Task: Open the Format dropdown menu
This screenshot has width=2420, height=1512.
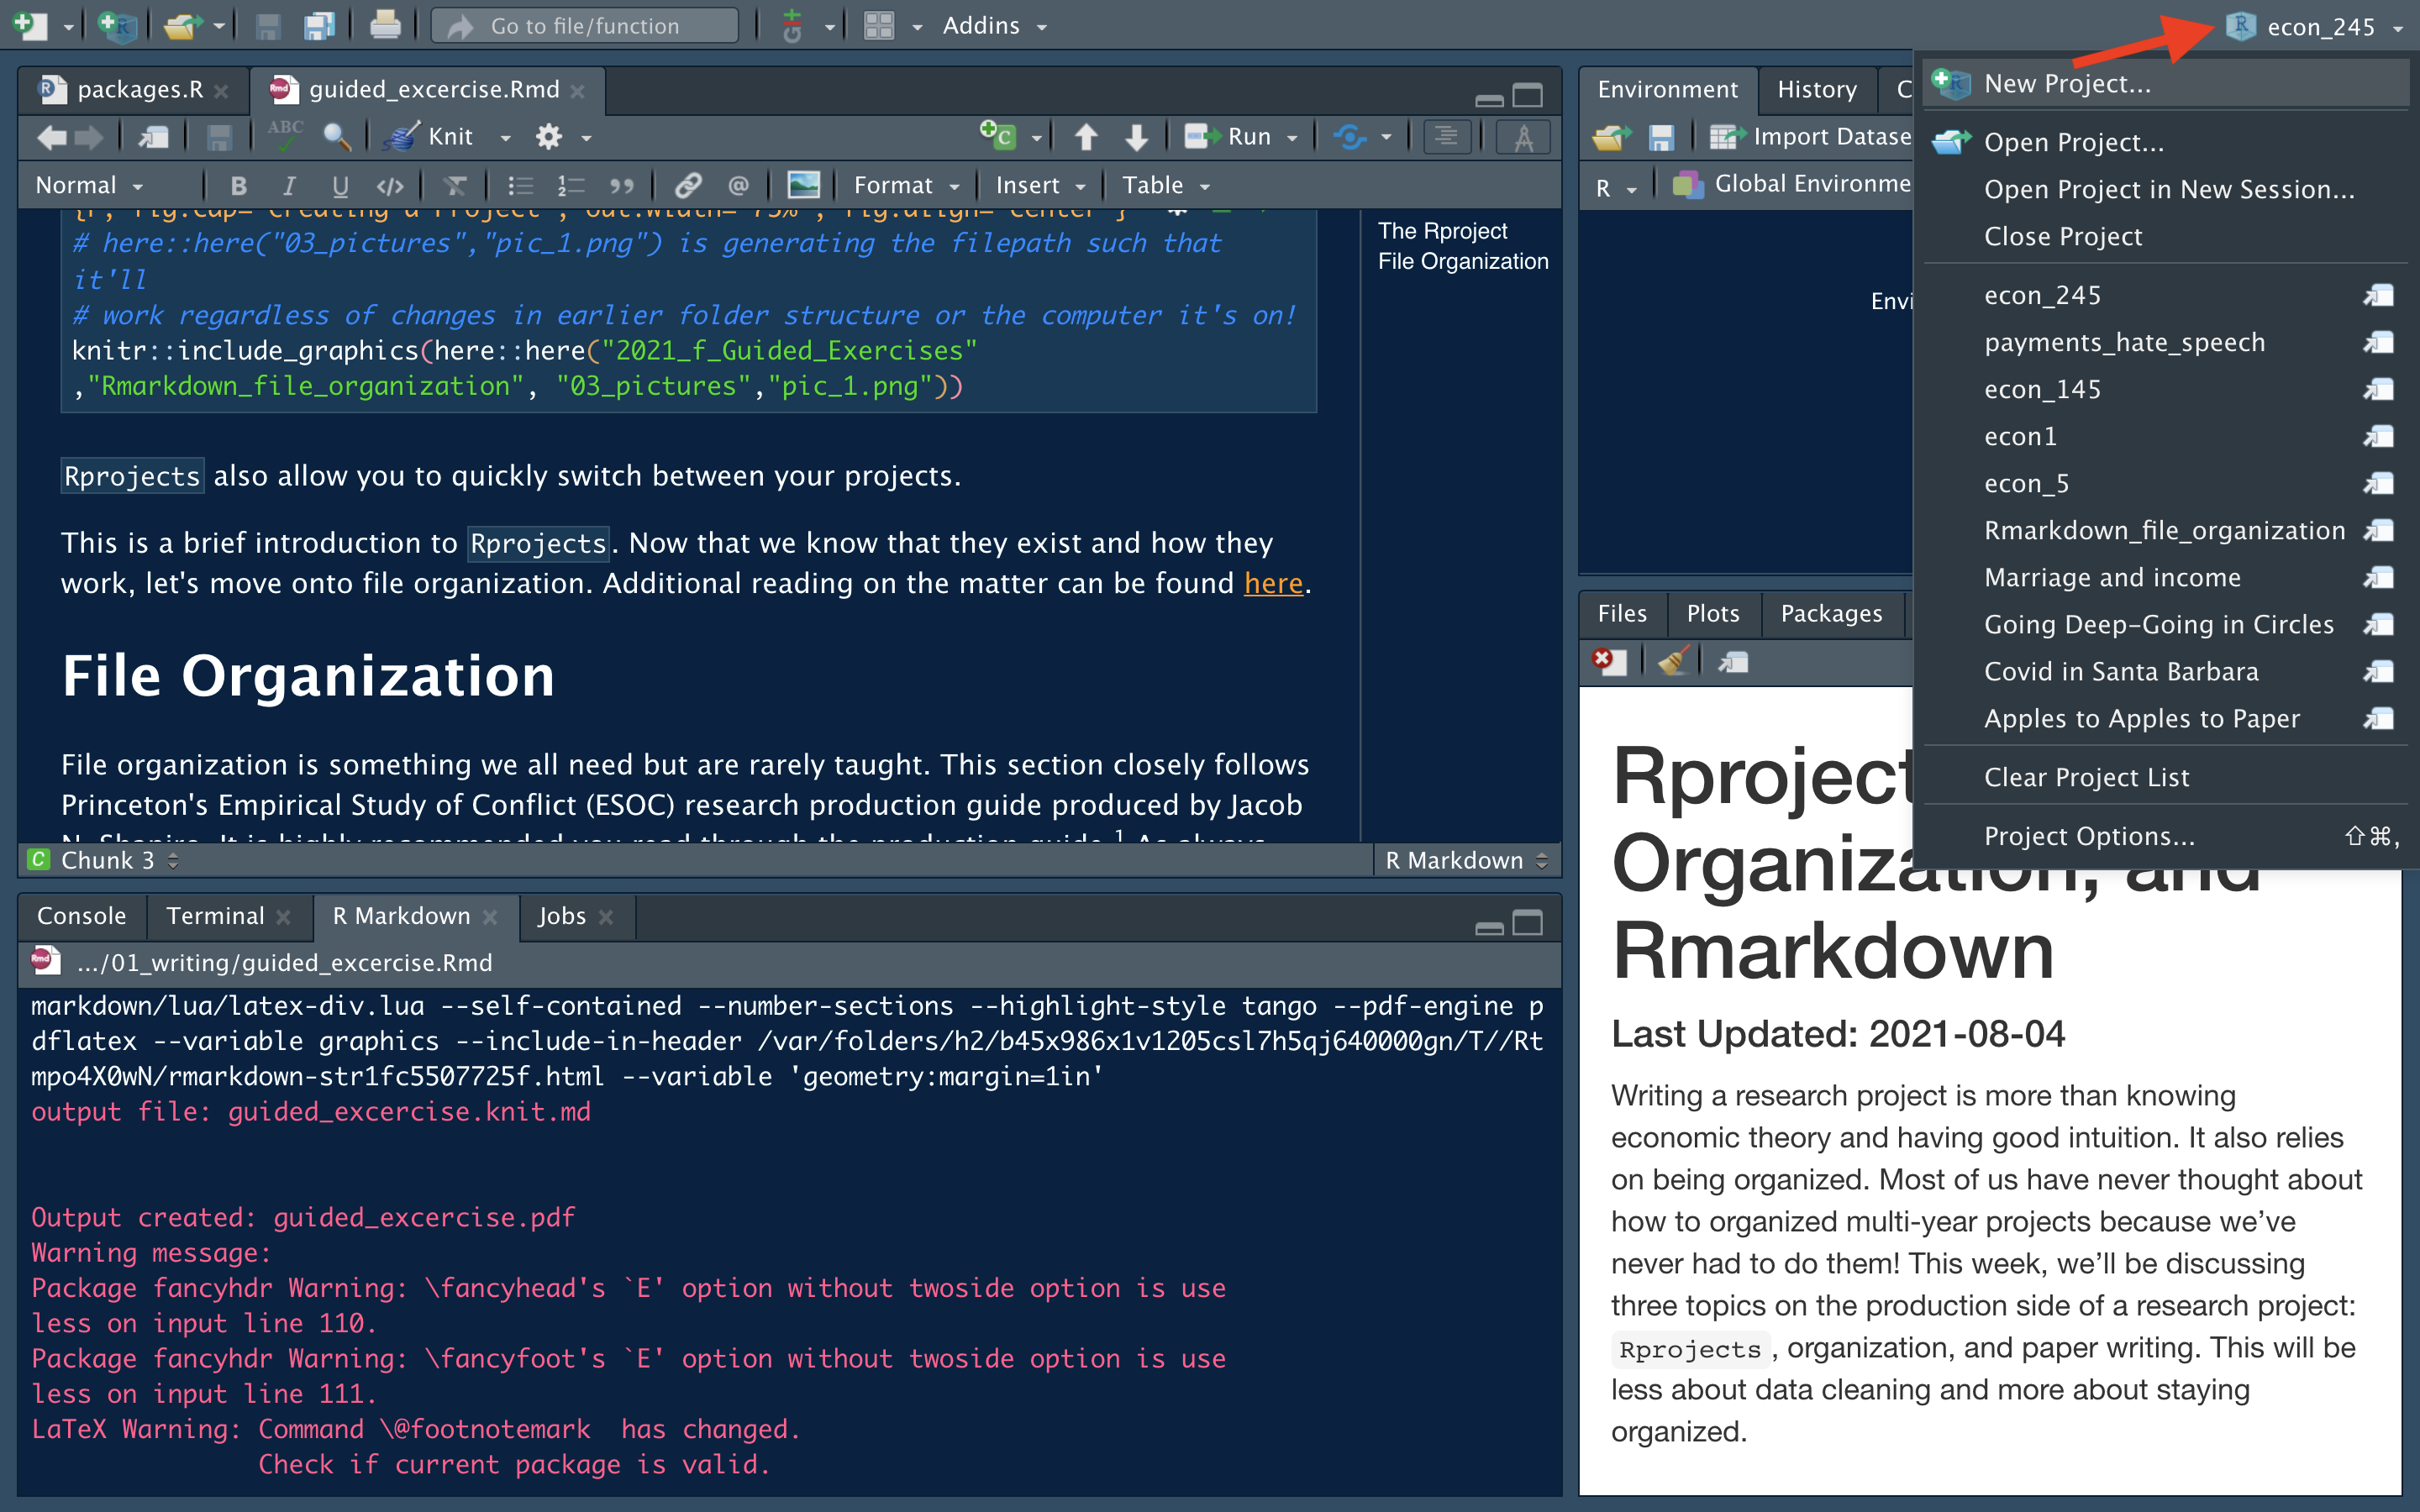Action: click(x=906, y=186)
